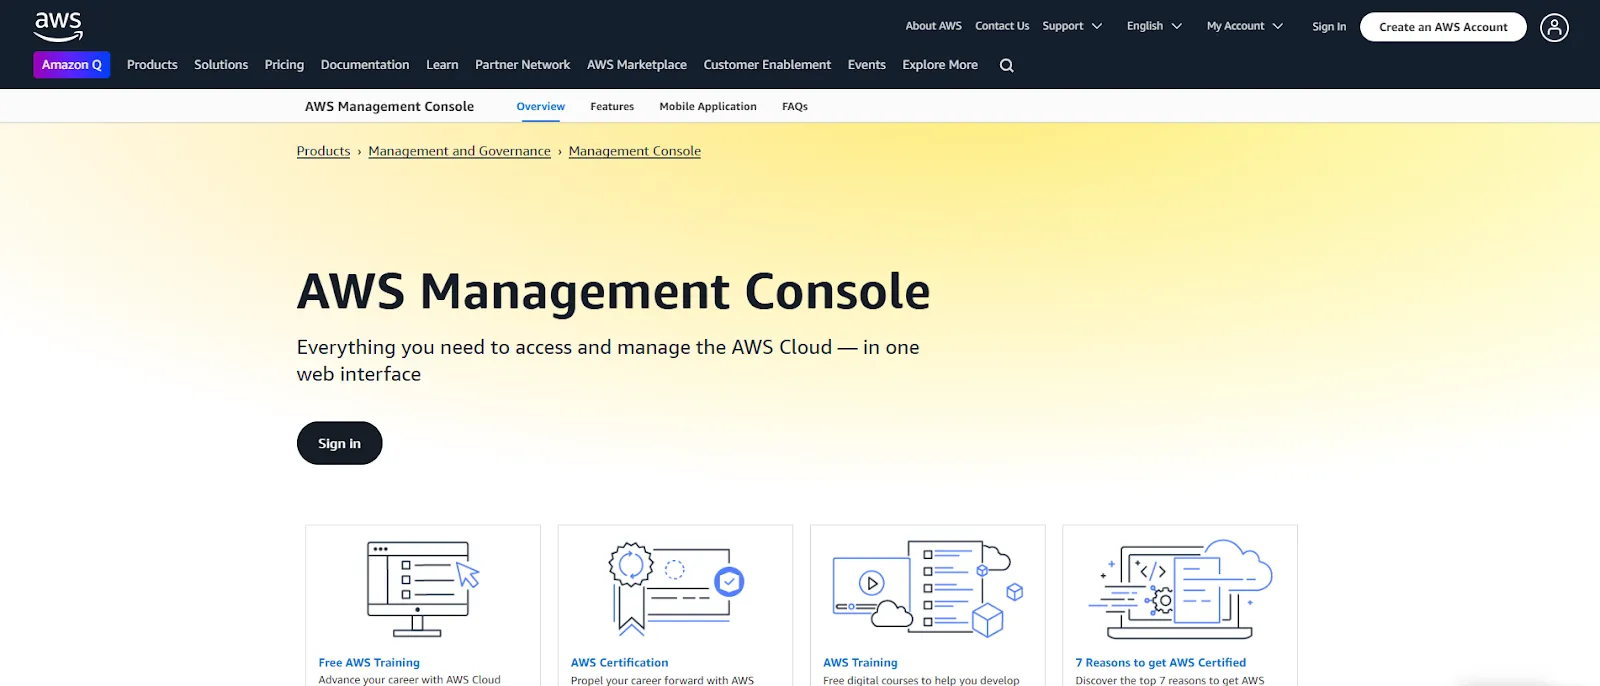Screen dimensions: 1600x686
Task: Go to About AWS
Action: [x=933, y=26]
